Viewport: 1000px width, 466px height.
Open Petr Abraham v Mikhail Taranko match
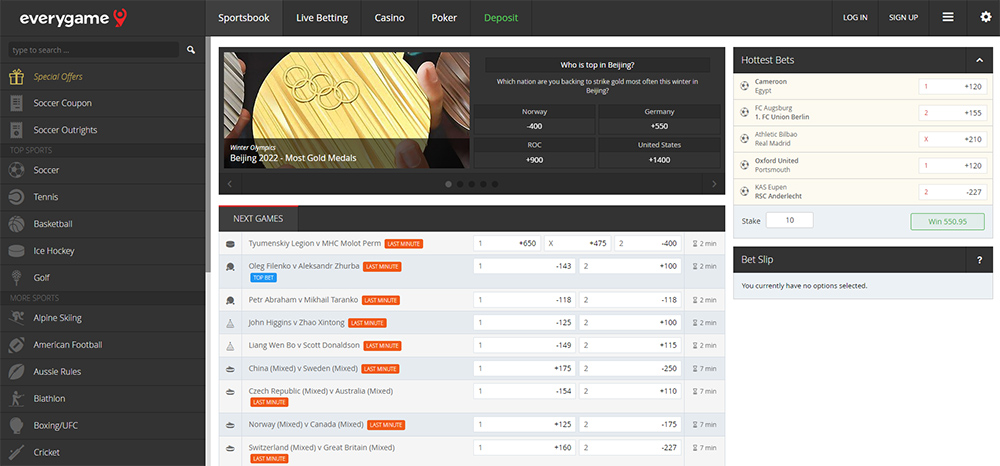coord(304,300)
